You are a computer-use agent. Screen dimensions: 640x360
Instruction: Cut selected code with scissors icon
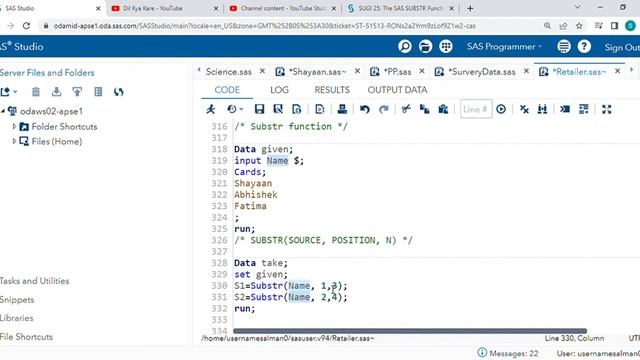(x=406, y=109)
